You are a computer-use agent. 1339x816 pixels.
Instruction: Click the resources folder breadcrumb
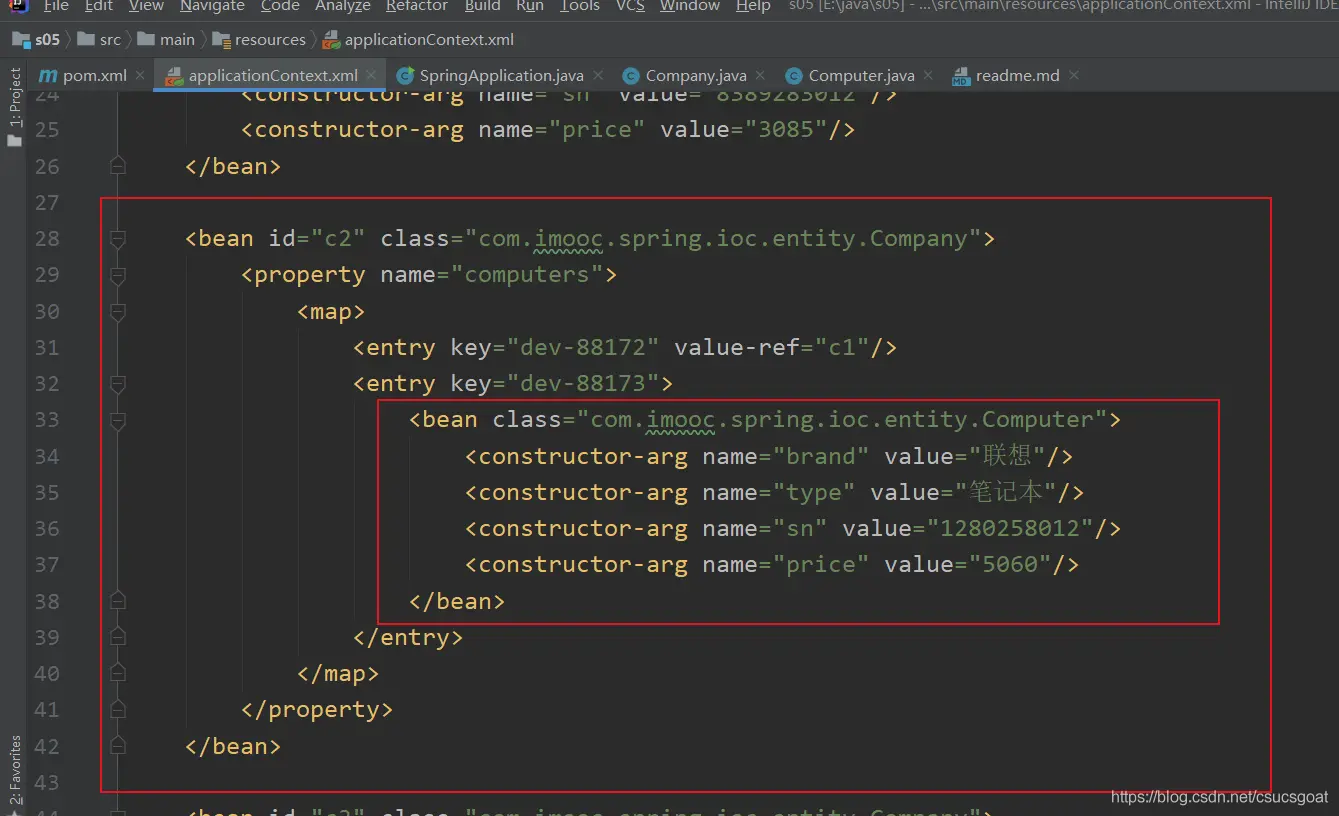270,40
